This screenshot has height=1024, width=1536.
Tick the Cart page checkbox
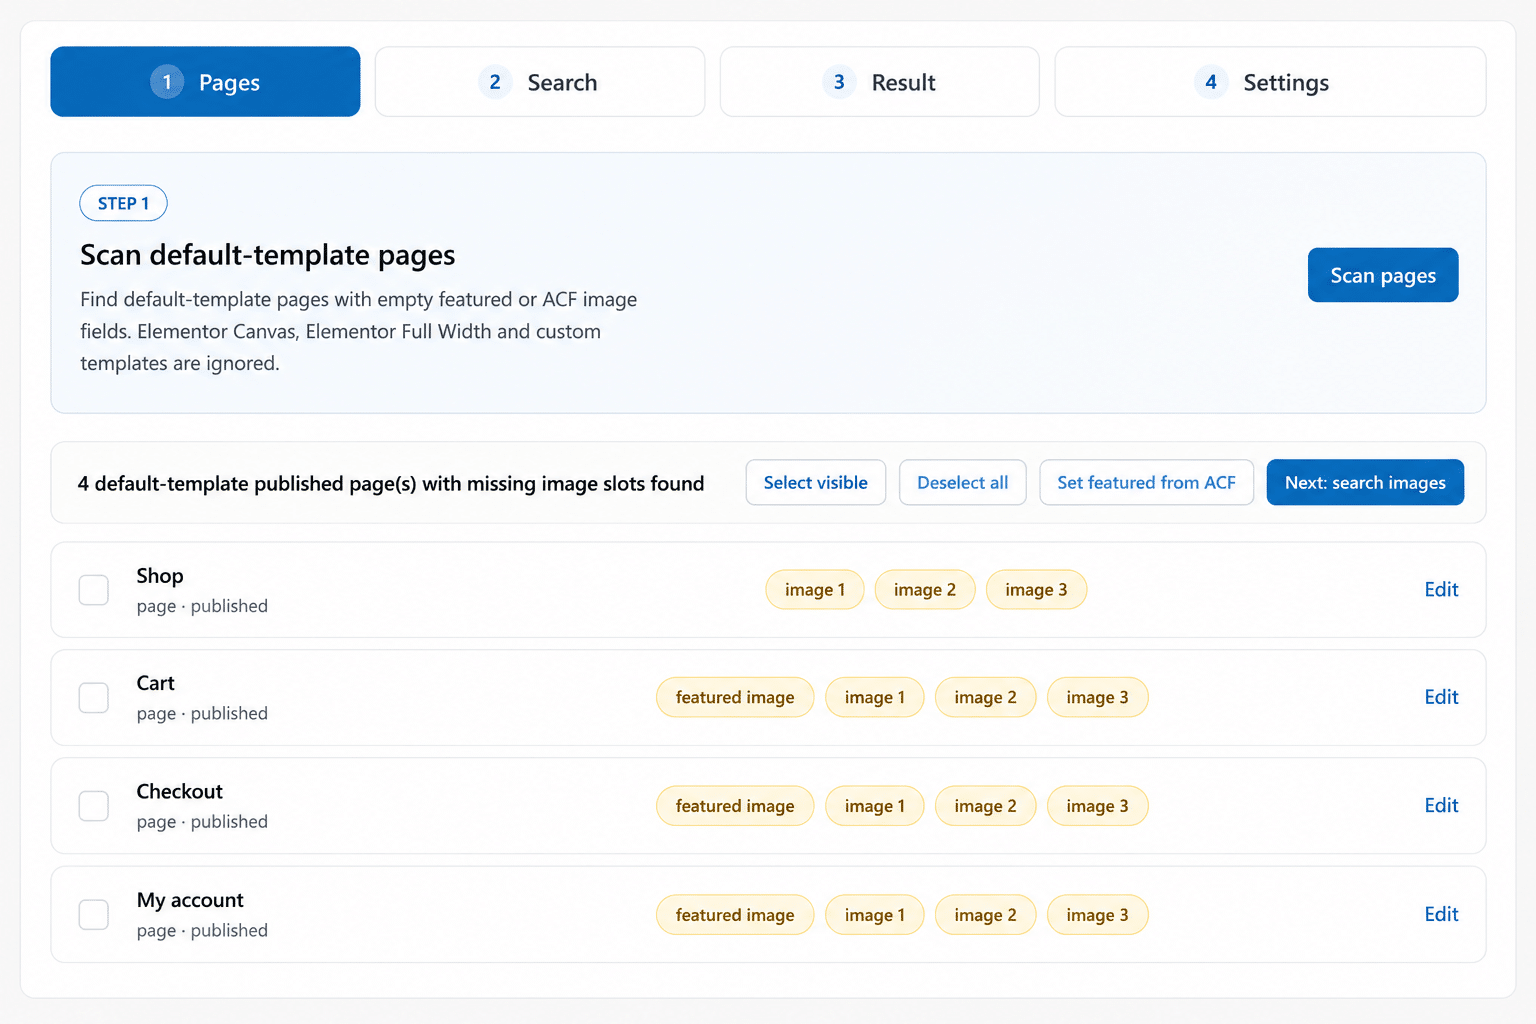point(94,698)
